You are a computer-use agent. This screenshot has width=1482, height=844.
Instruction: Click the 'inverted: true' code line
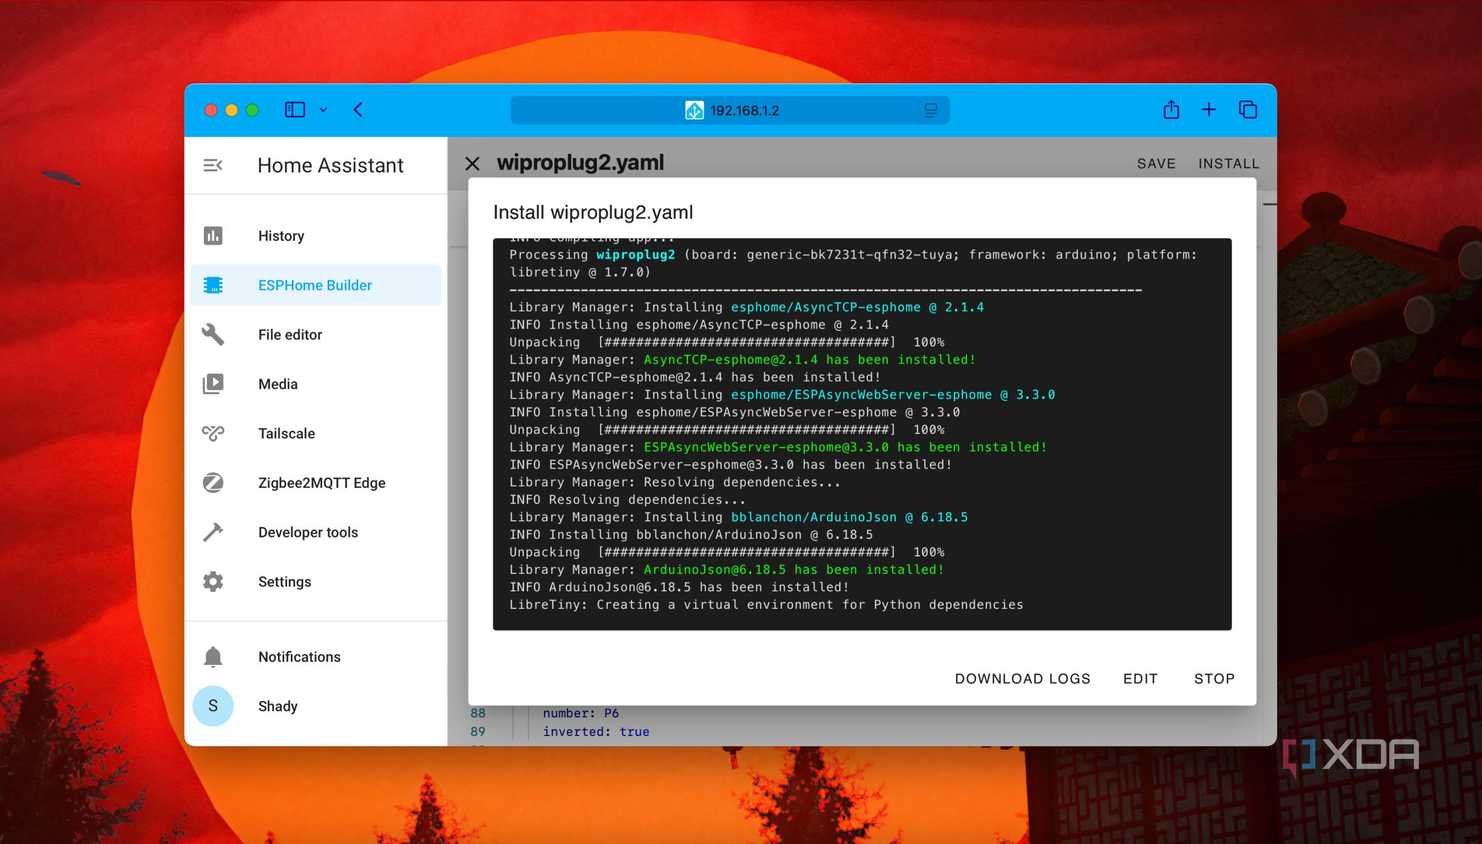(596, 732)
